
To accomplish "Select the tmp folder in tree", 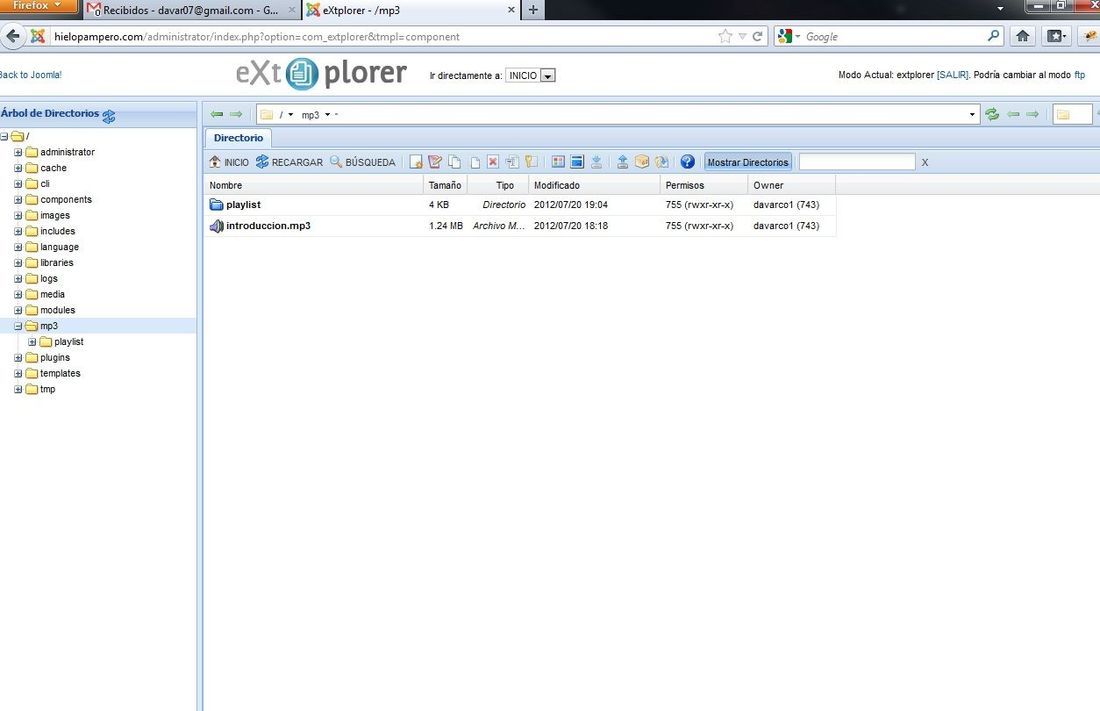I will [x=48, y=389].
